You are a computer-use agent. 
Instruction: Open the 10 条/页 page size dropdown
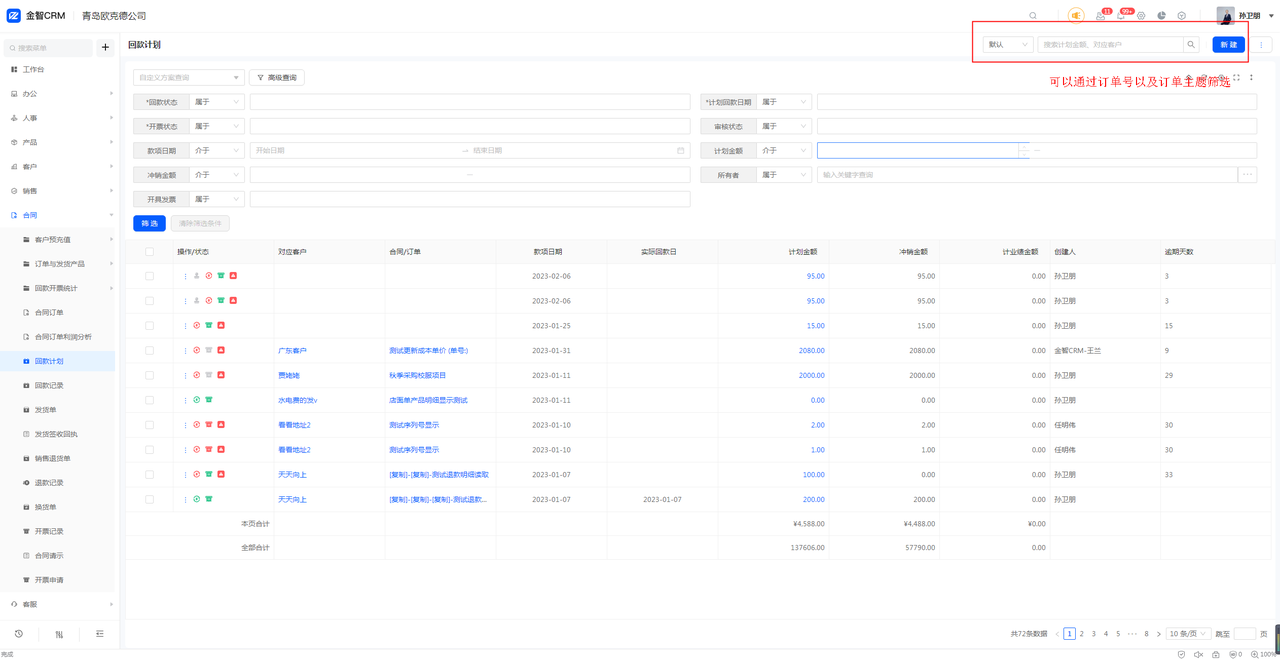tap(1189, 634)
